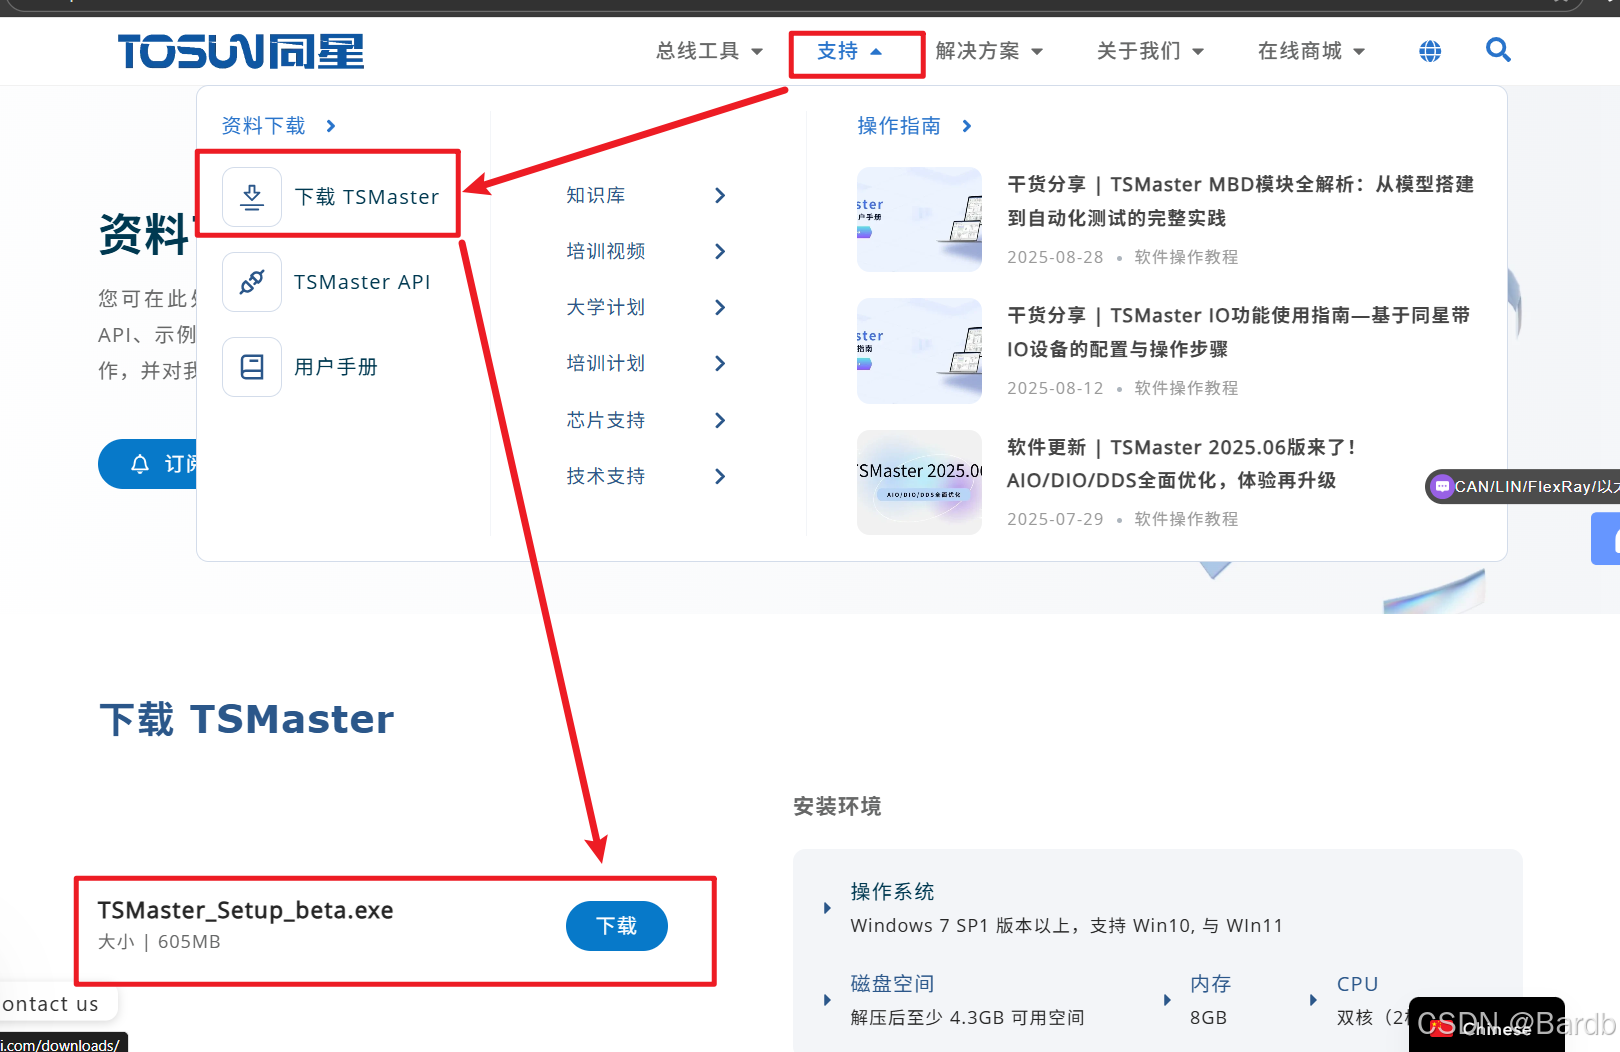Click the 磁盘空间 requirement heading
Screen dimensions: 1620x1052
tap(892, 984)
